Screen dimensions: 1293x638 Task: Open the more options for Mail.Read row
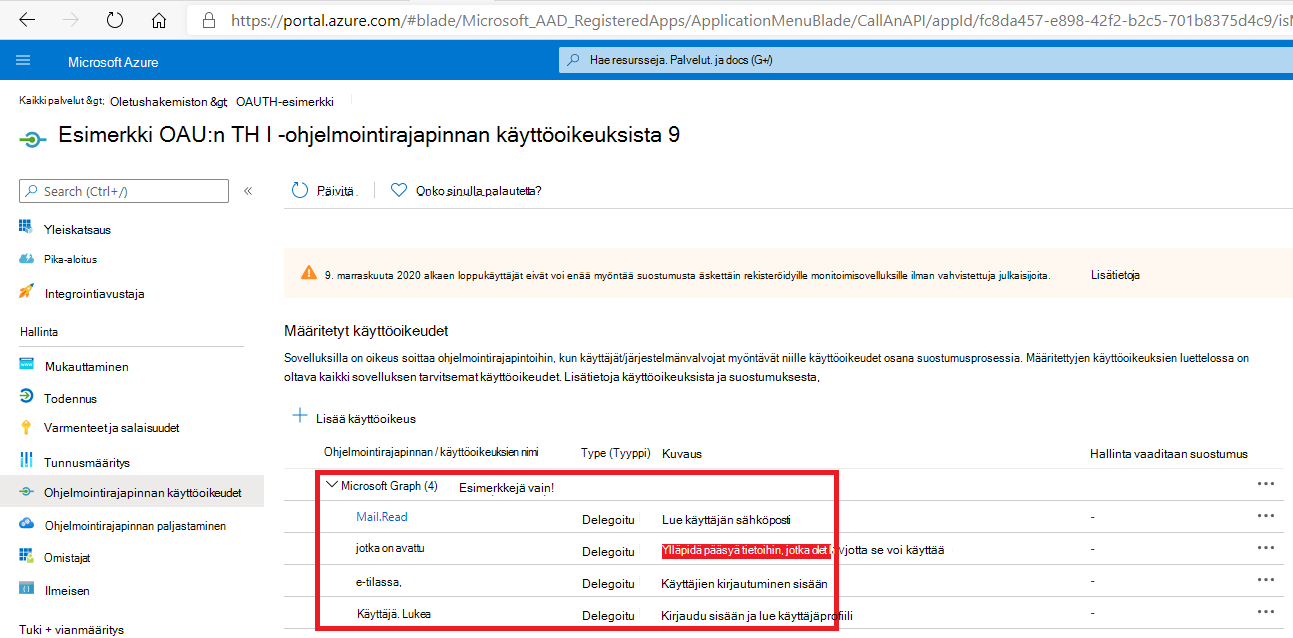(1265, 516)
